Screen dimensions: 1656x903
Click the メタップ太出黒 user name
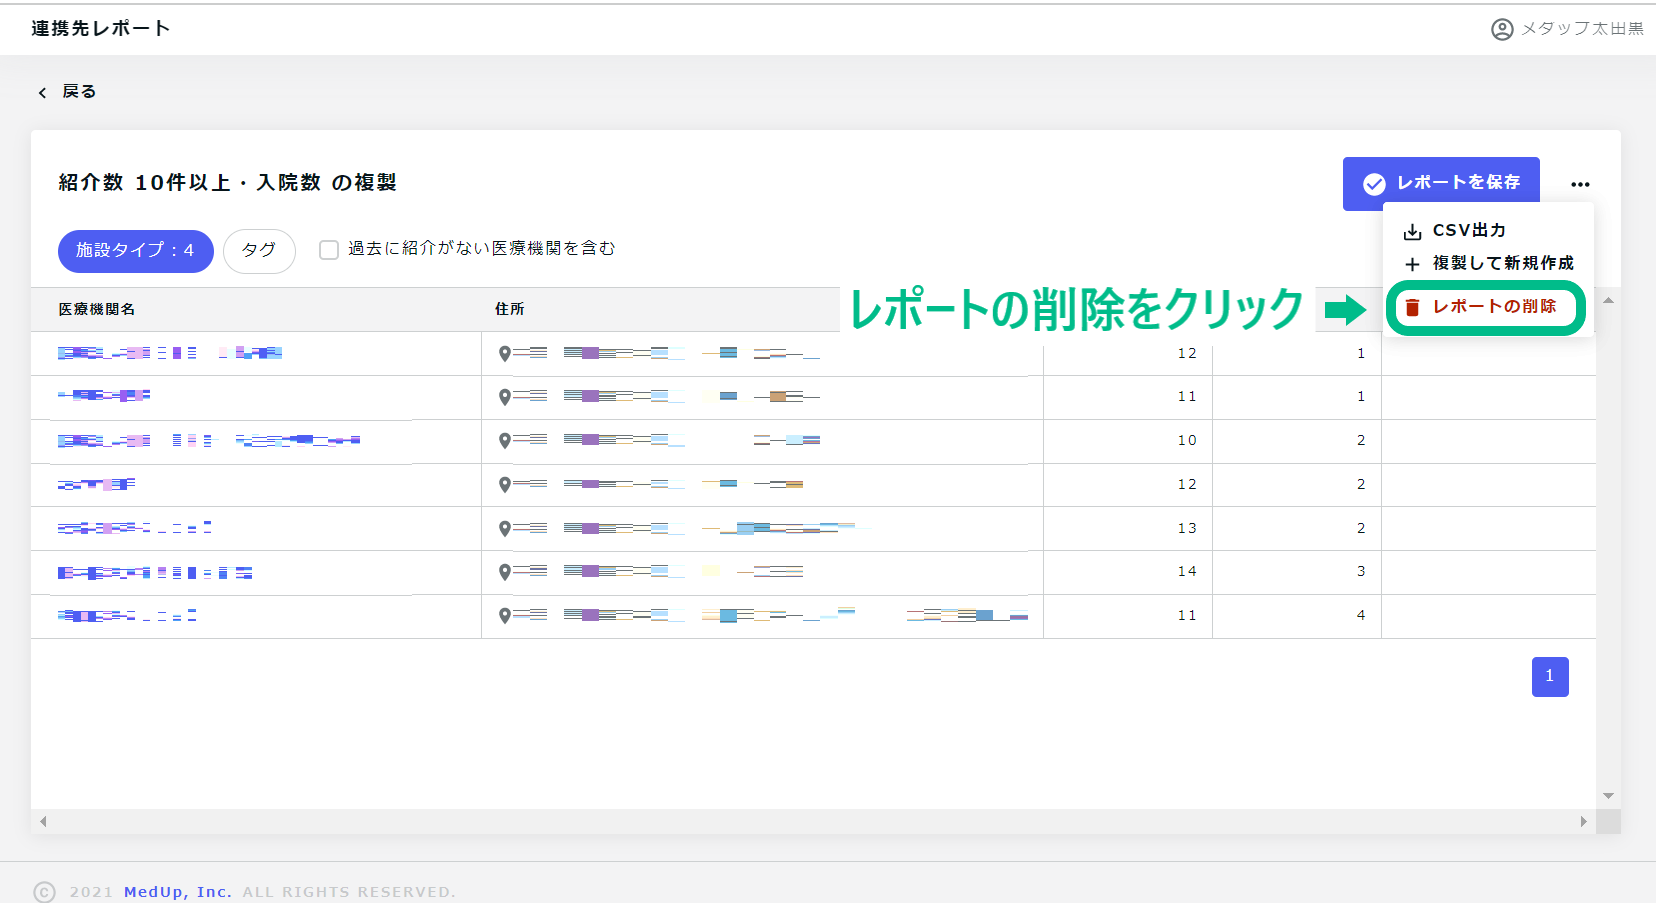pos(1582,29)
